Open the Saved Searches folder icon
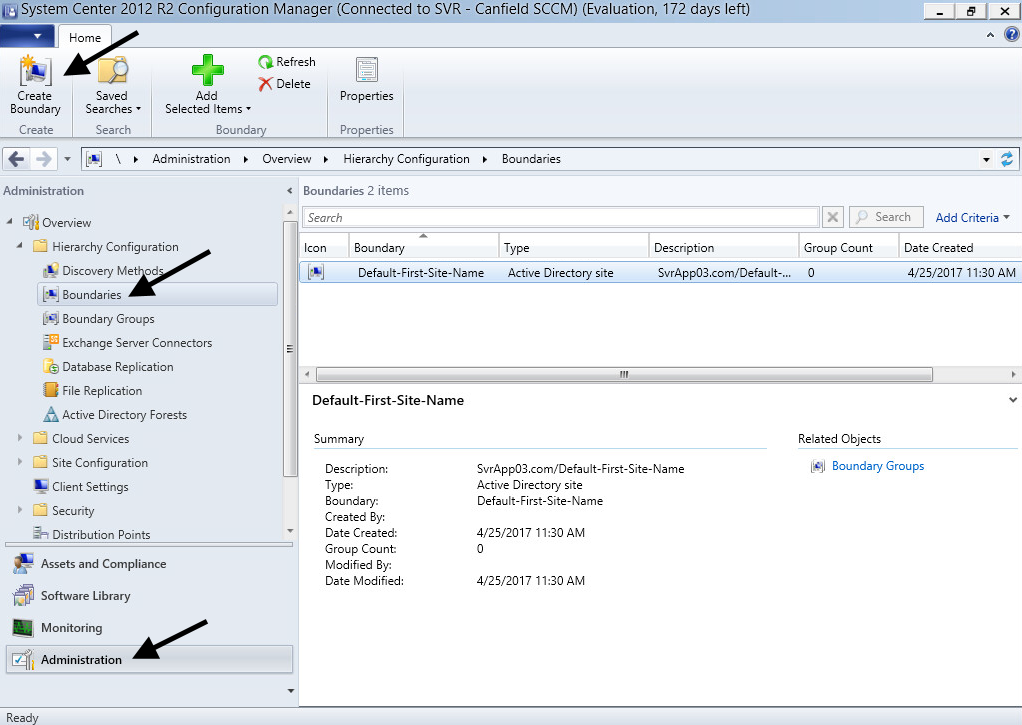 click(x=113, y=70)
